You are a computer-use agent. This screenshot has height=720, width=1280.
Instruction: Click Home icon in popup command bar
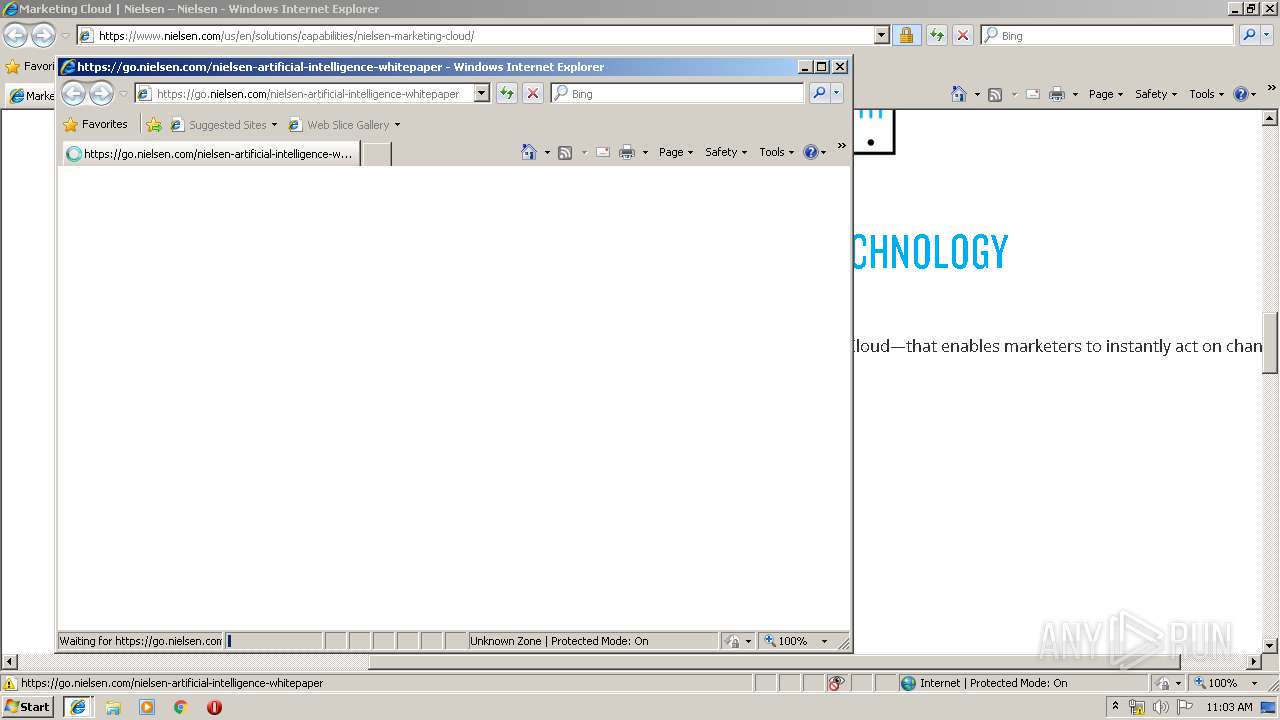click(x=529, y=152)
